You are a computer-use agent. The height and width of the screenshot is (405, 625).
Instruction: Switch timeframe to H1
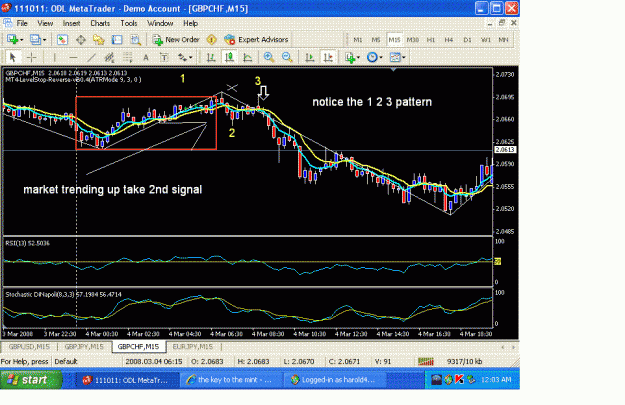click(x=430, y=40)
